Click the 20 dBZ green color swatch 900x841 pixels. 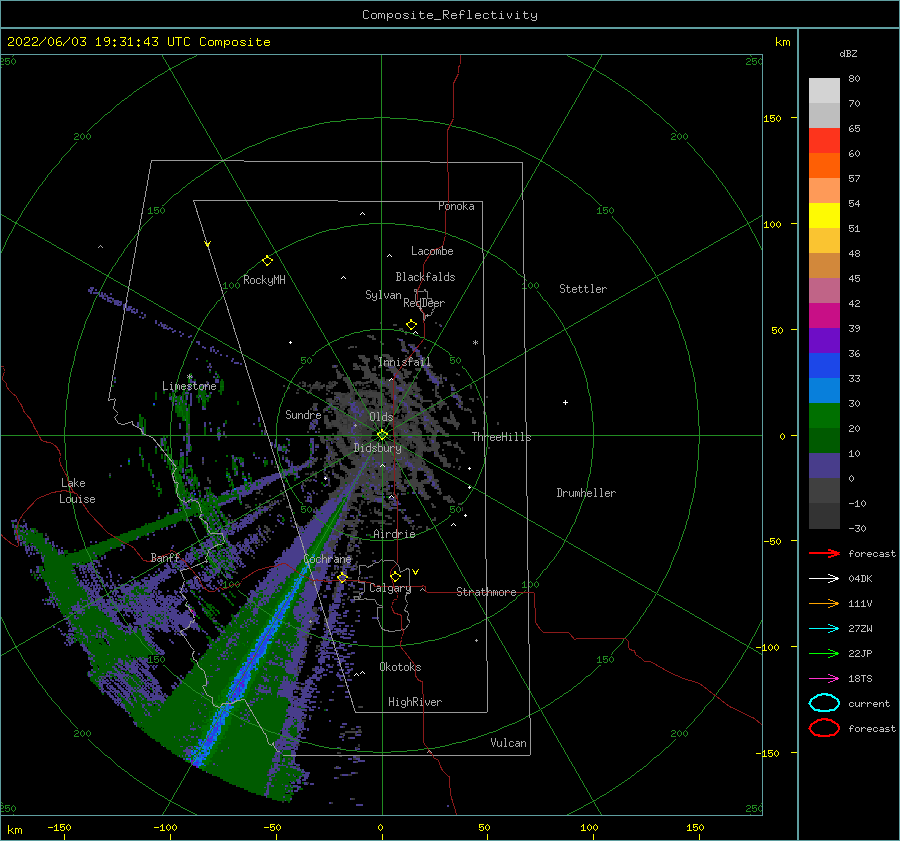(x=824, y=416)
